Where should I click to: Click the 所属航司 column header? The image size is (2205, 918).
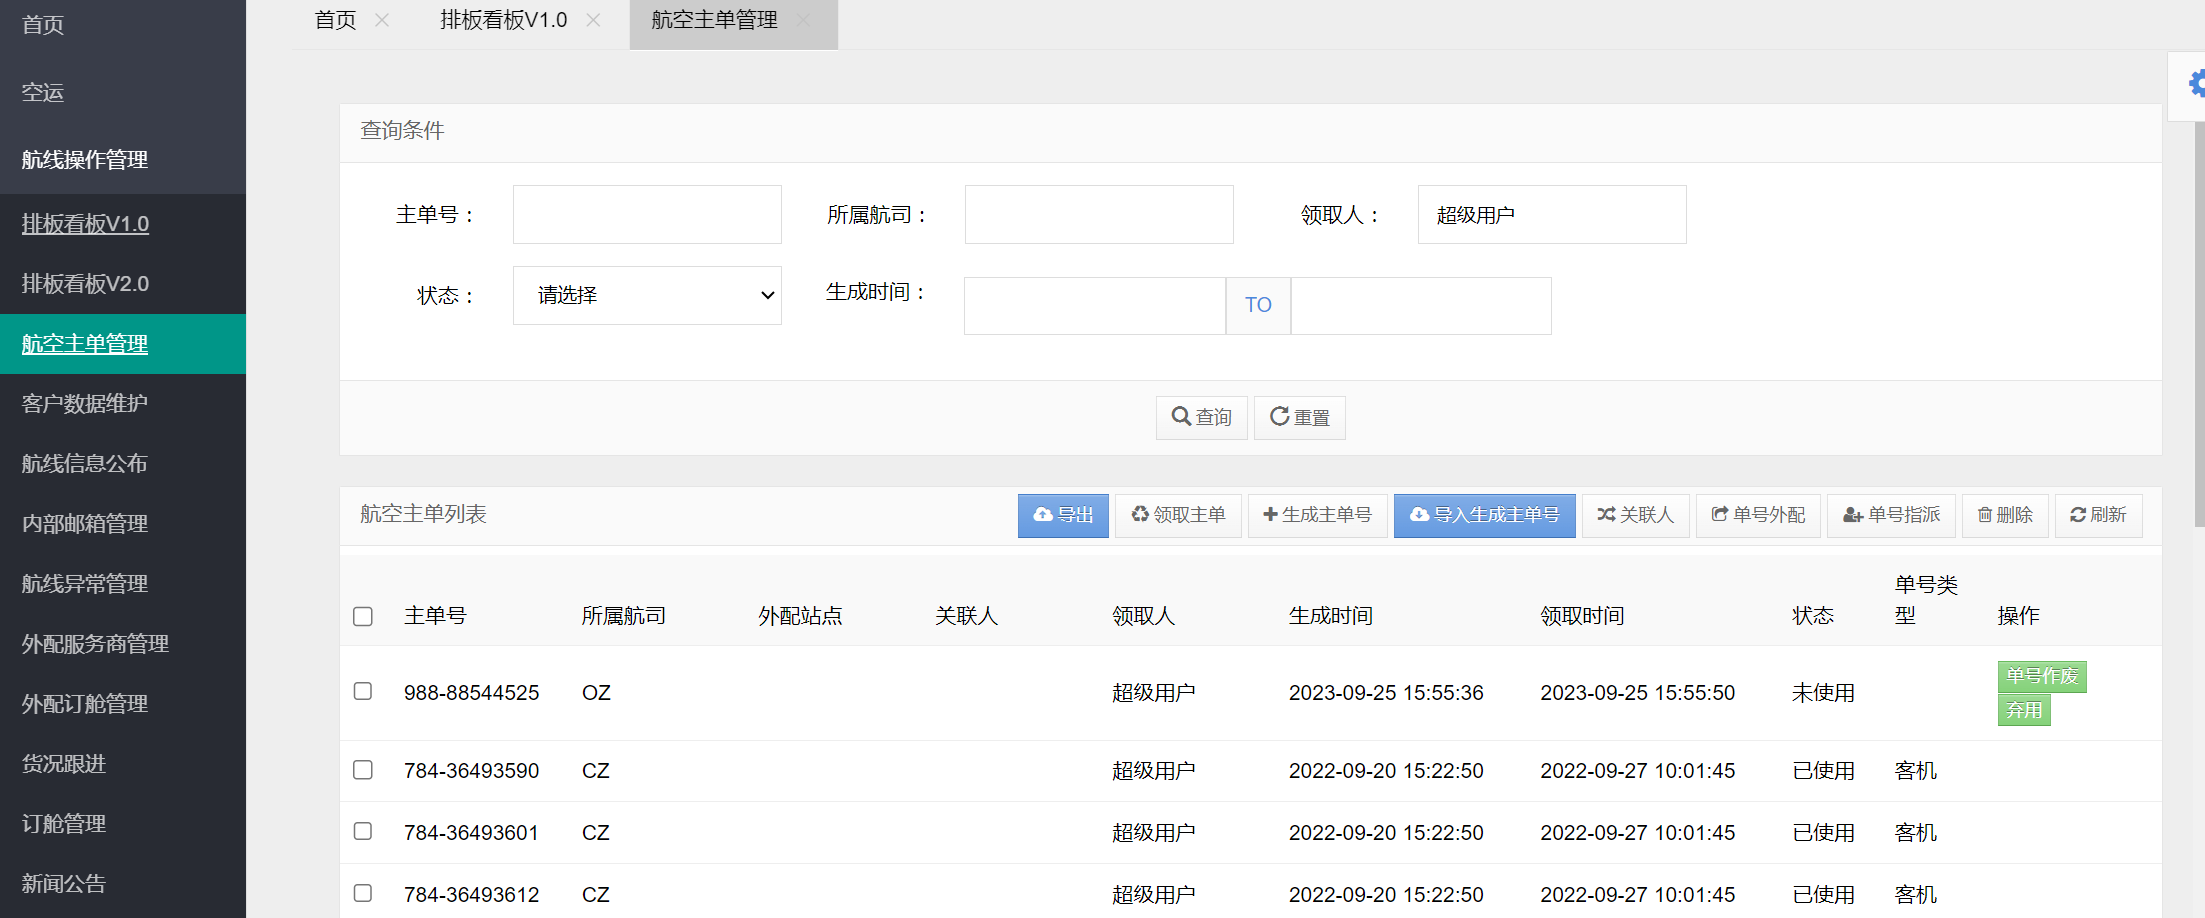point(624,616)
